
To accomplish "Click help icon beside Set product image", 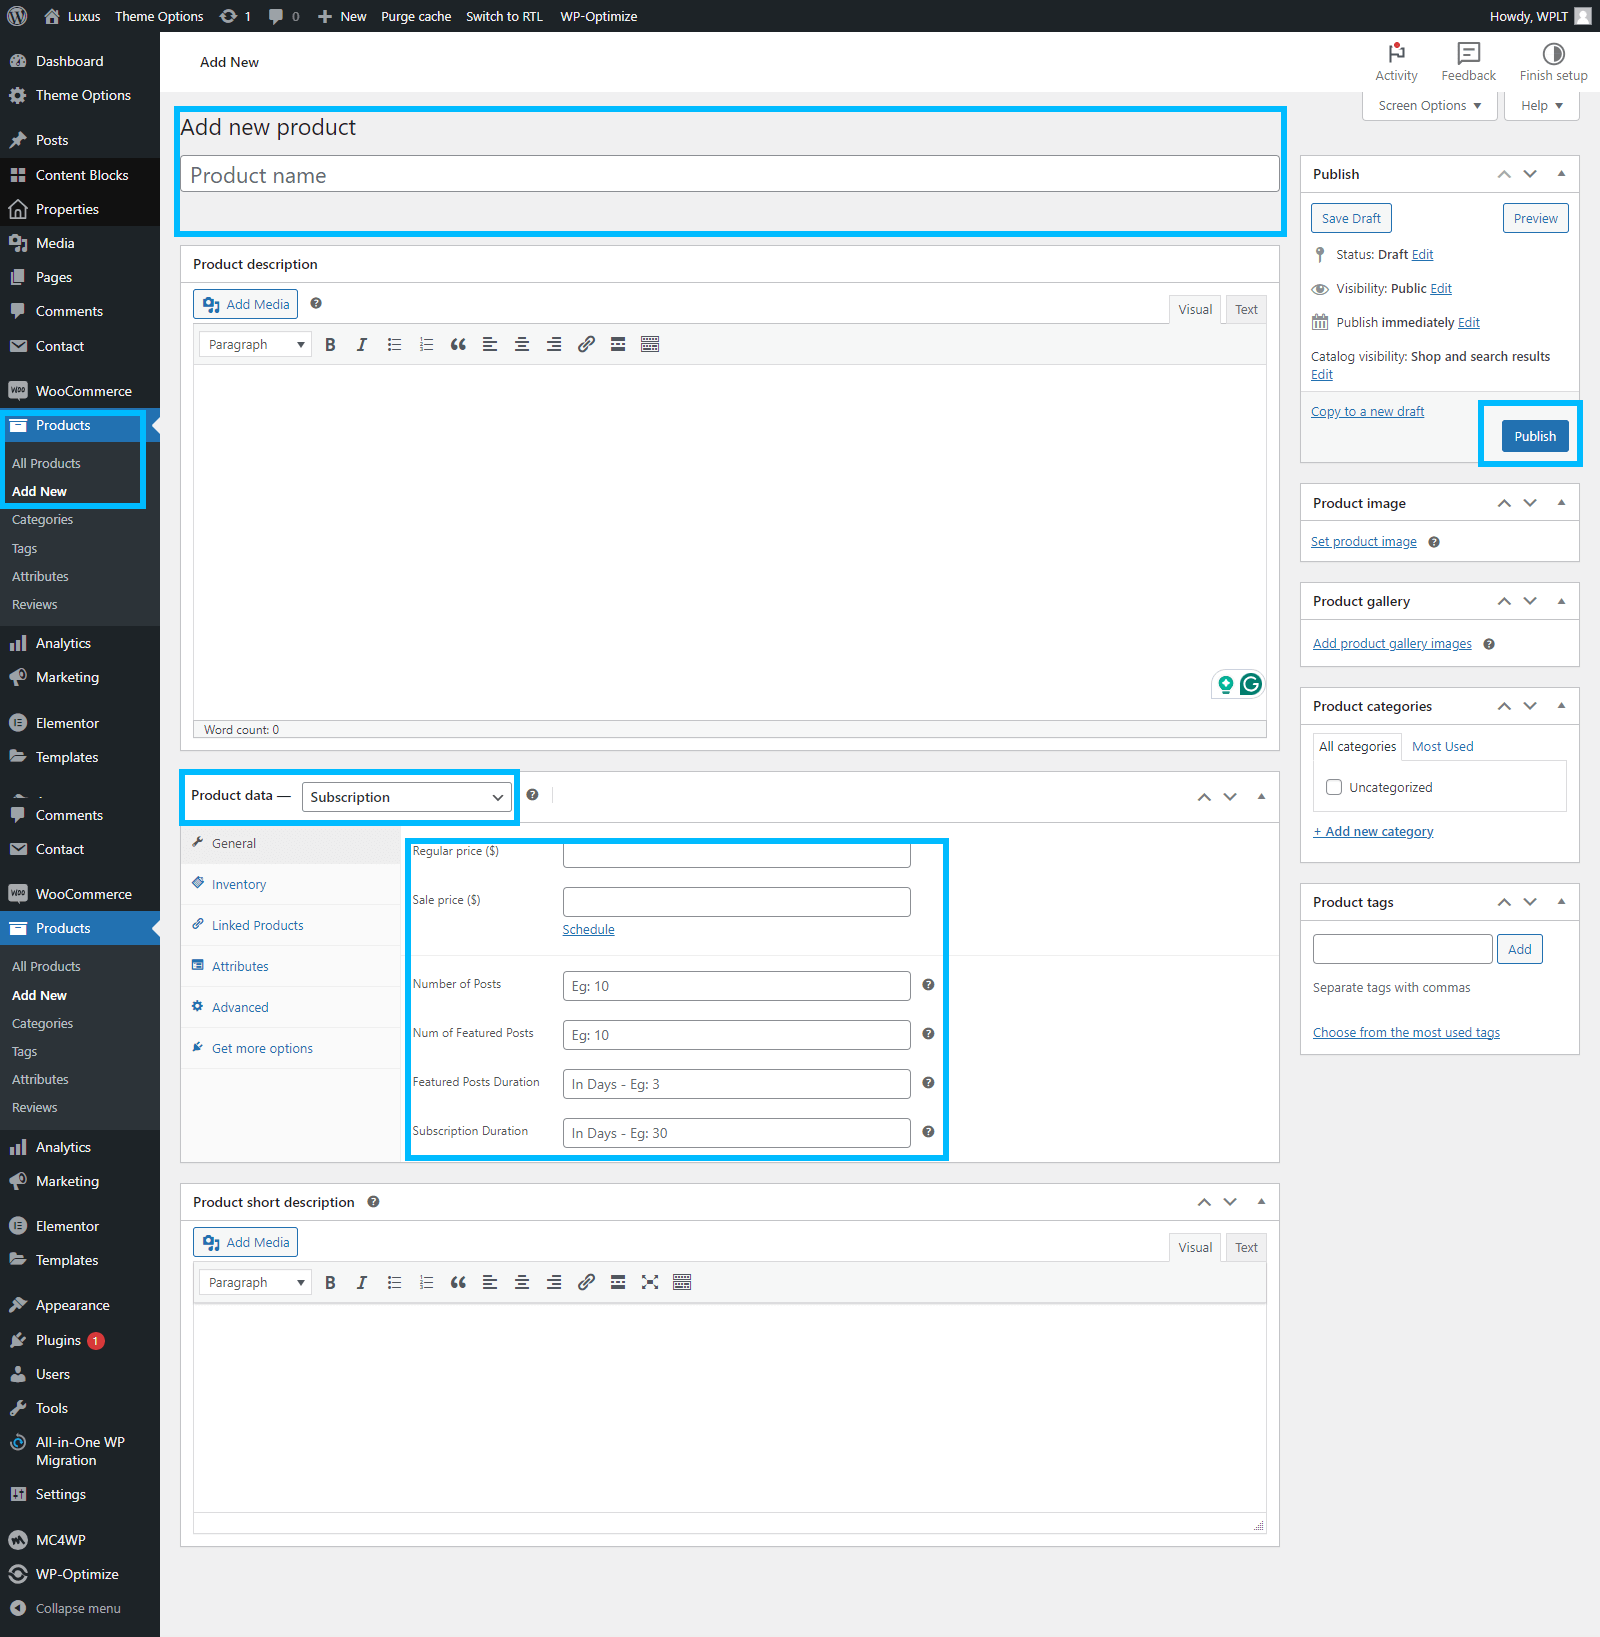I will point(1434,542).
